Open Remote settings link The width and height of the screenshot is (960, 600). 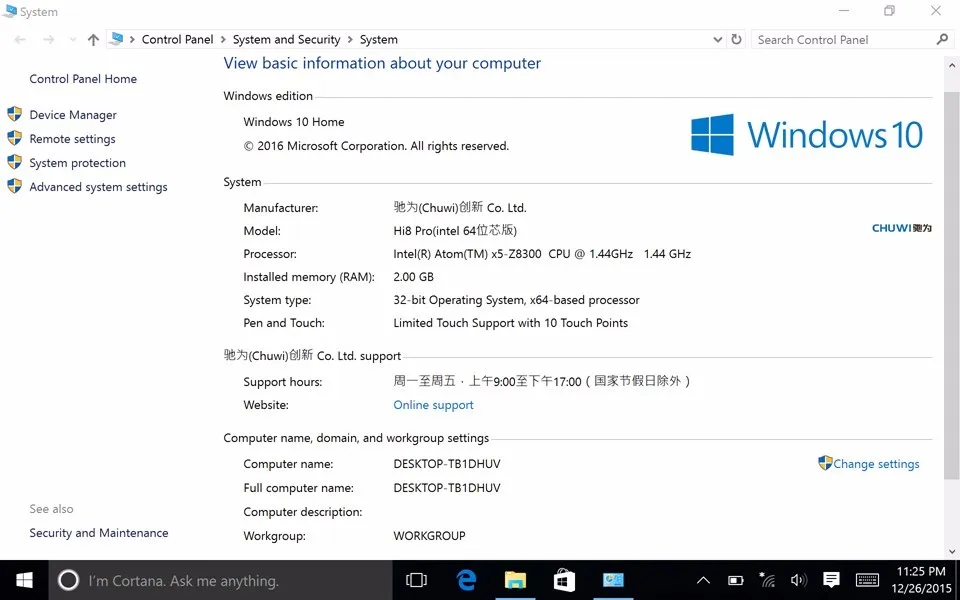72,139
